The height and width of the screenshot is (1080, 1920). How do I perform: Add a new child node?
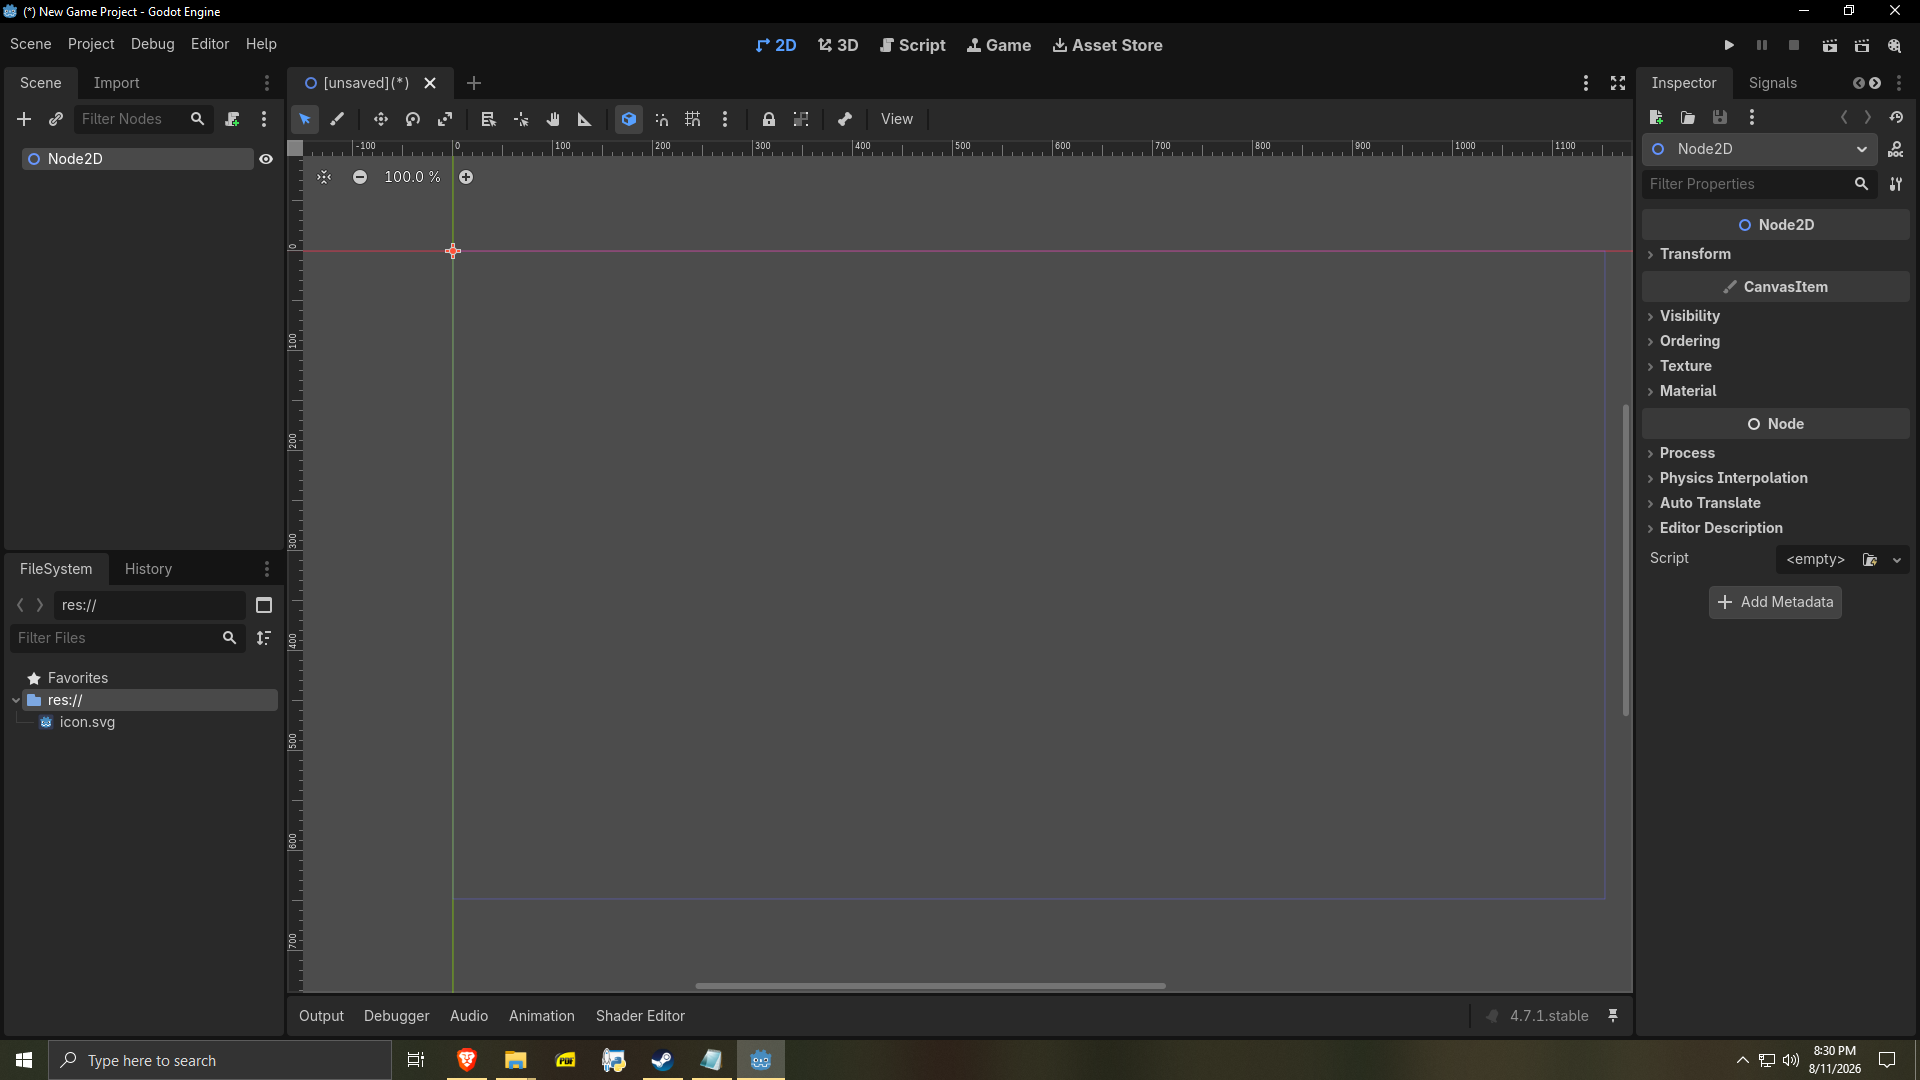click(x=24, y=119)
